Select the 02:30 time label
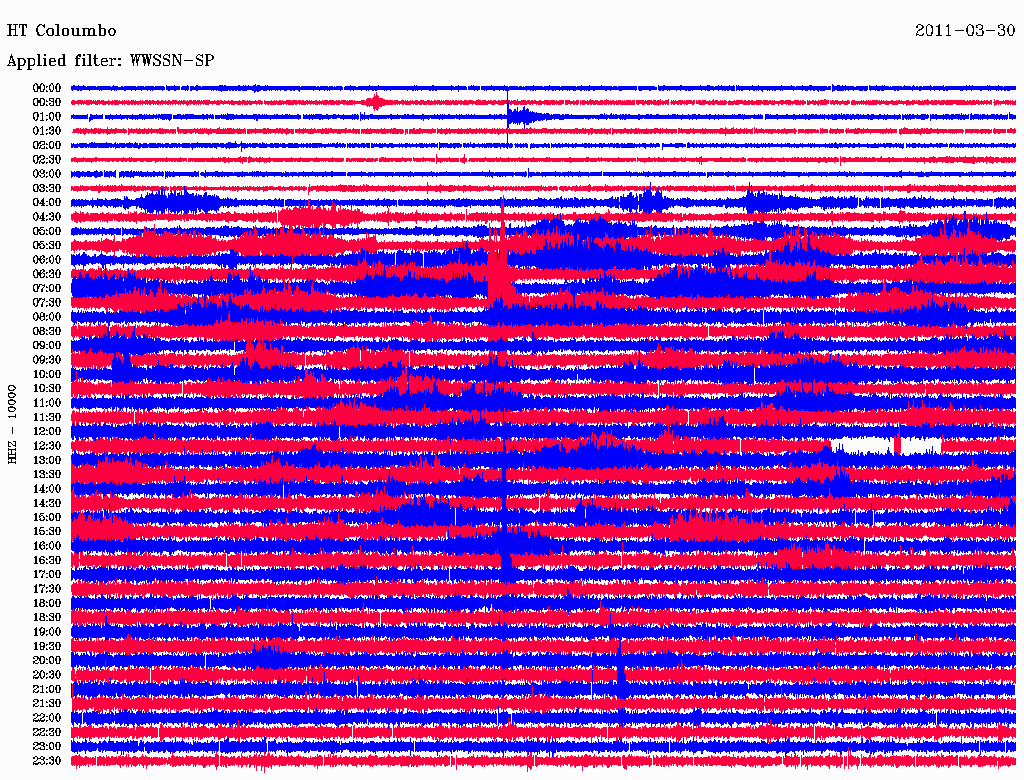Screen dimensions: 1024x780 pyautogui.click(x=46, y=159)
